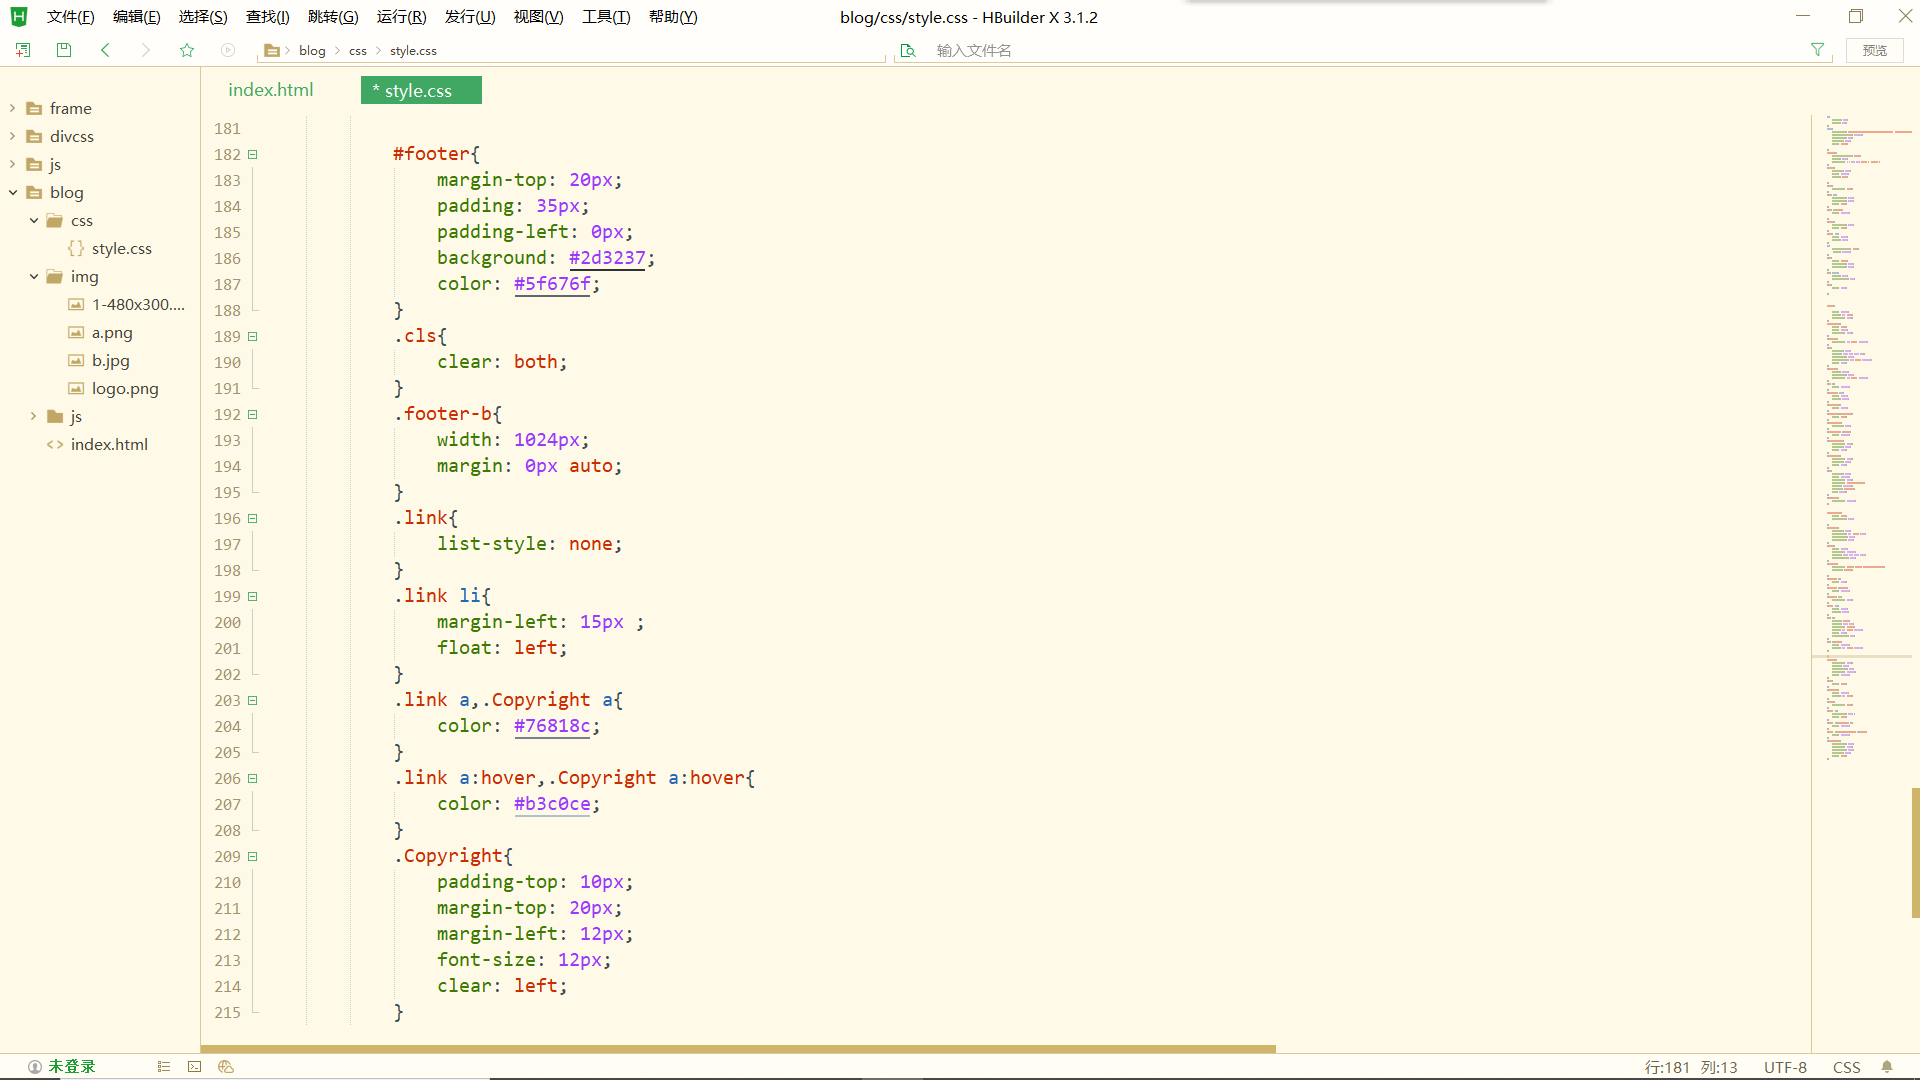Select a.png in the file tree
This screenshot has height=1080, width=1920.
pos(112,332)
